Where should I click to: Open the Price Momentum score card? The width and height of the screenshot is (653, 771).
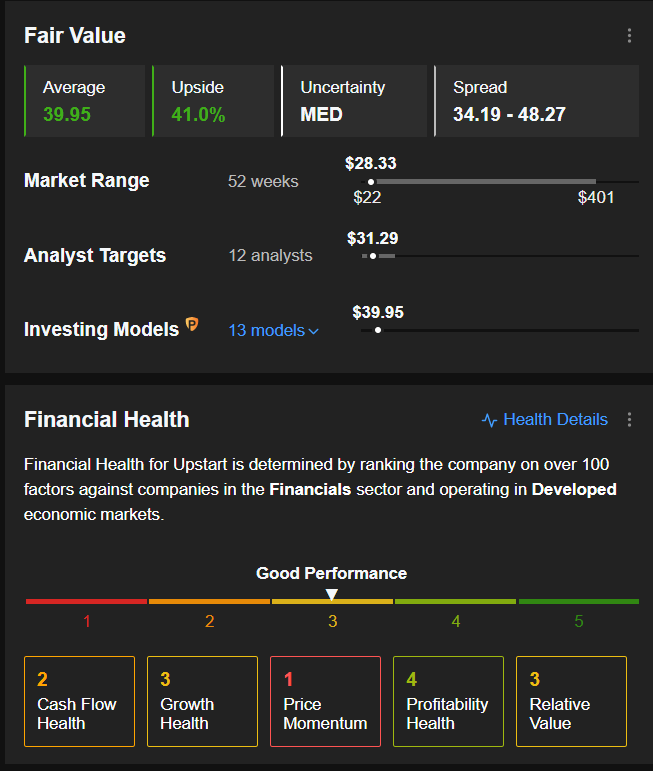(x=325, y=701)
